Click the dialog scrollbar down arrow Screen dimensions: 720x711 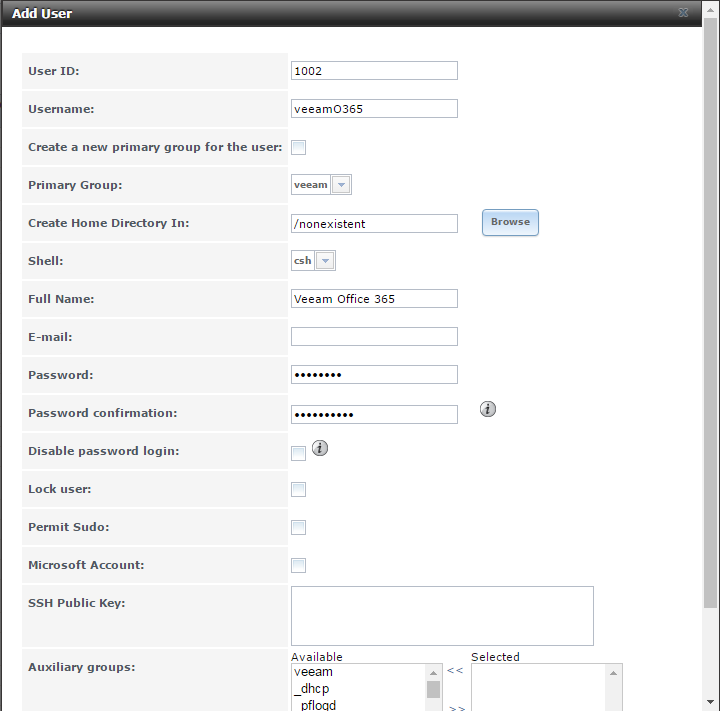point(710,703)
